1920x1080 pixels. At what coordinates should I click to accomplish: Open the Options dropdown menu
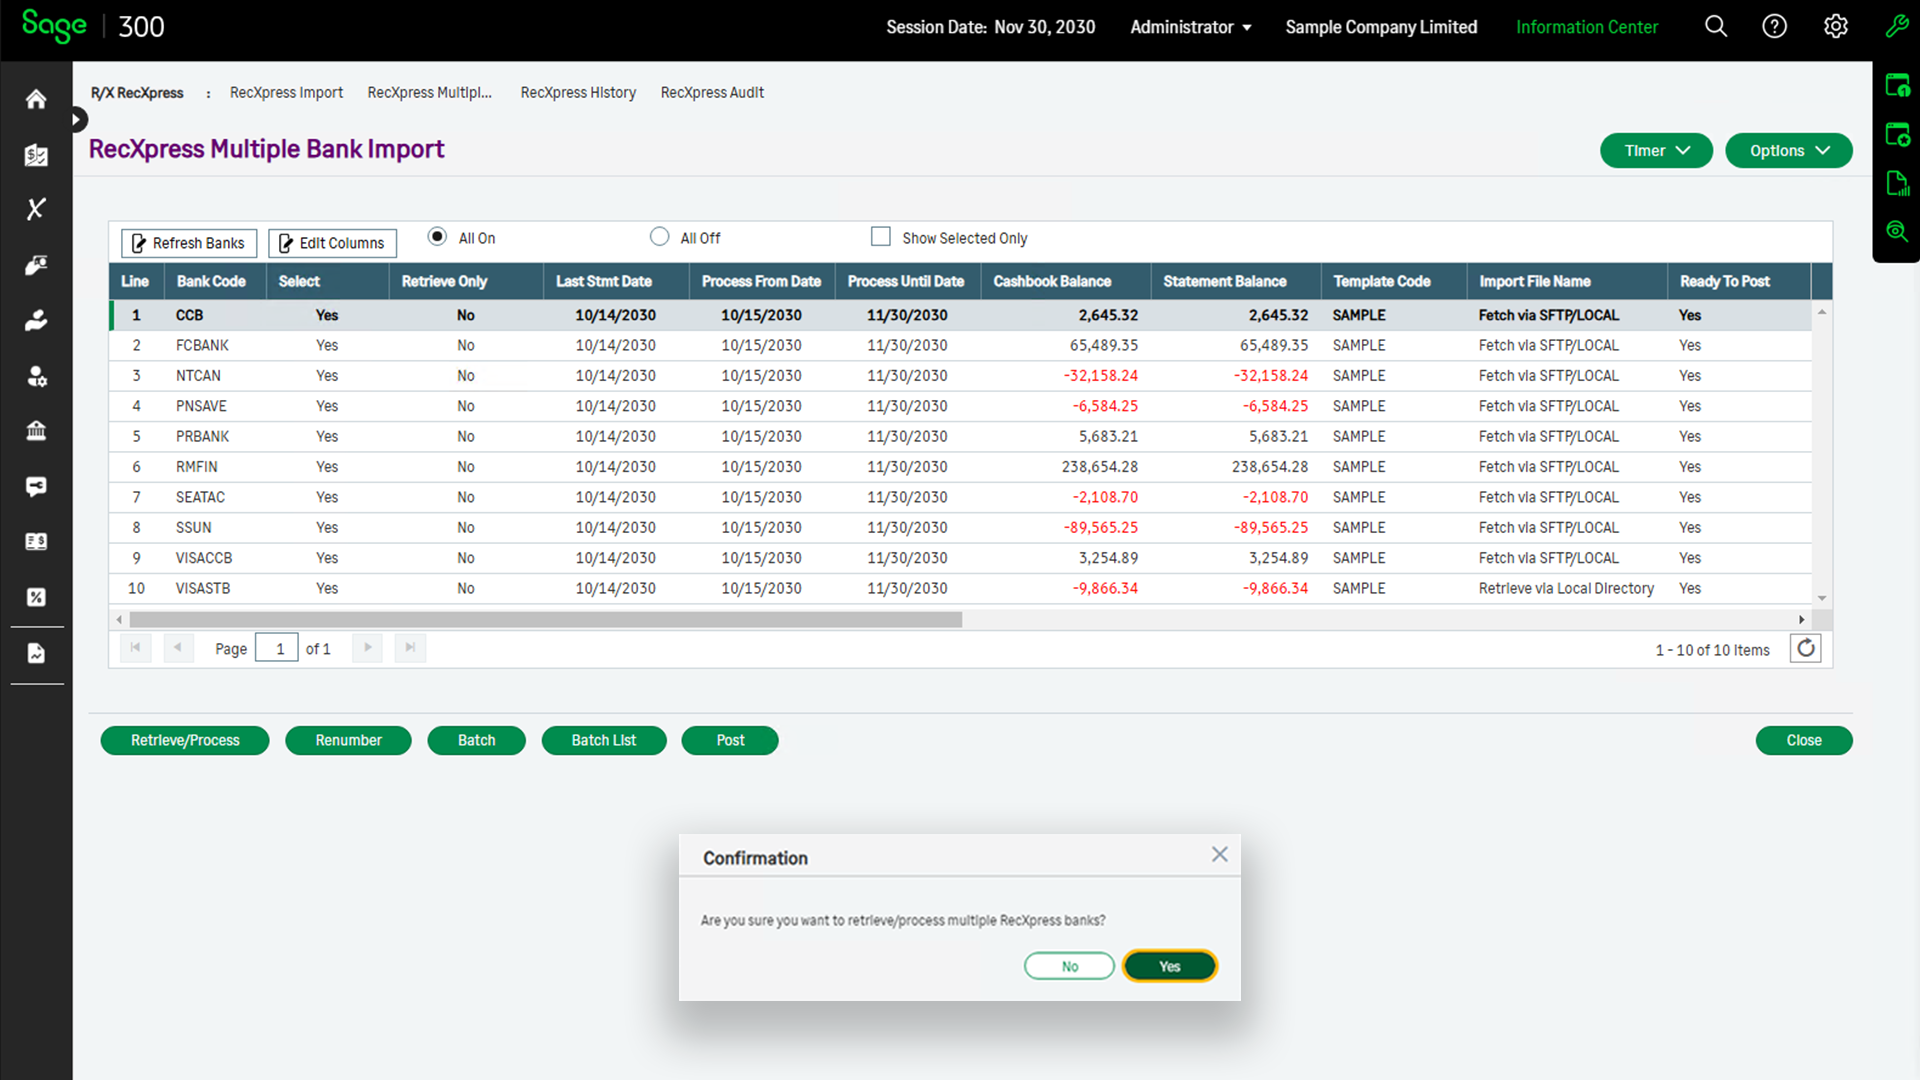pos(1788,151)
